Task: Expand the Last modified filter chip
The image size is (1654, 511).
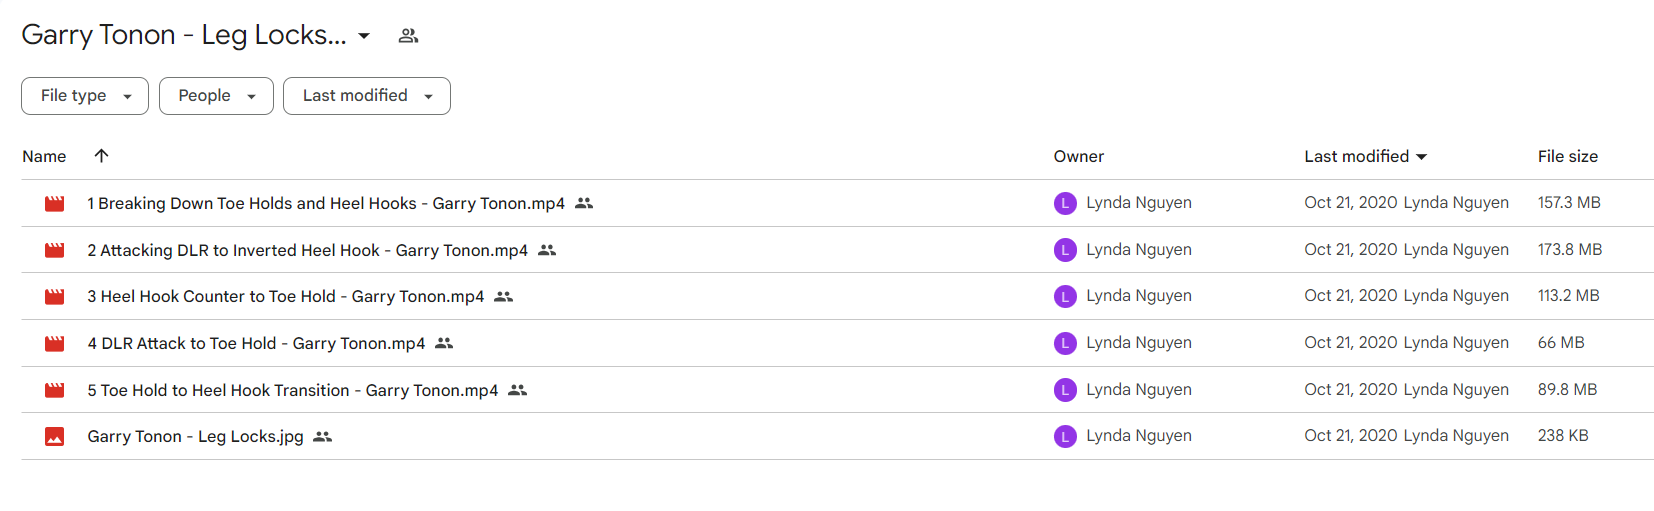Action: coord(366,96)
